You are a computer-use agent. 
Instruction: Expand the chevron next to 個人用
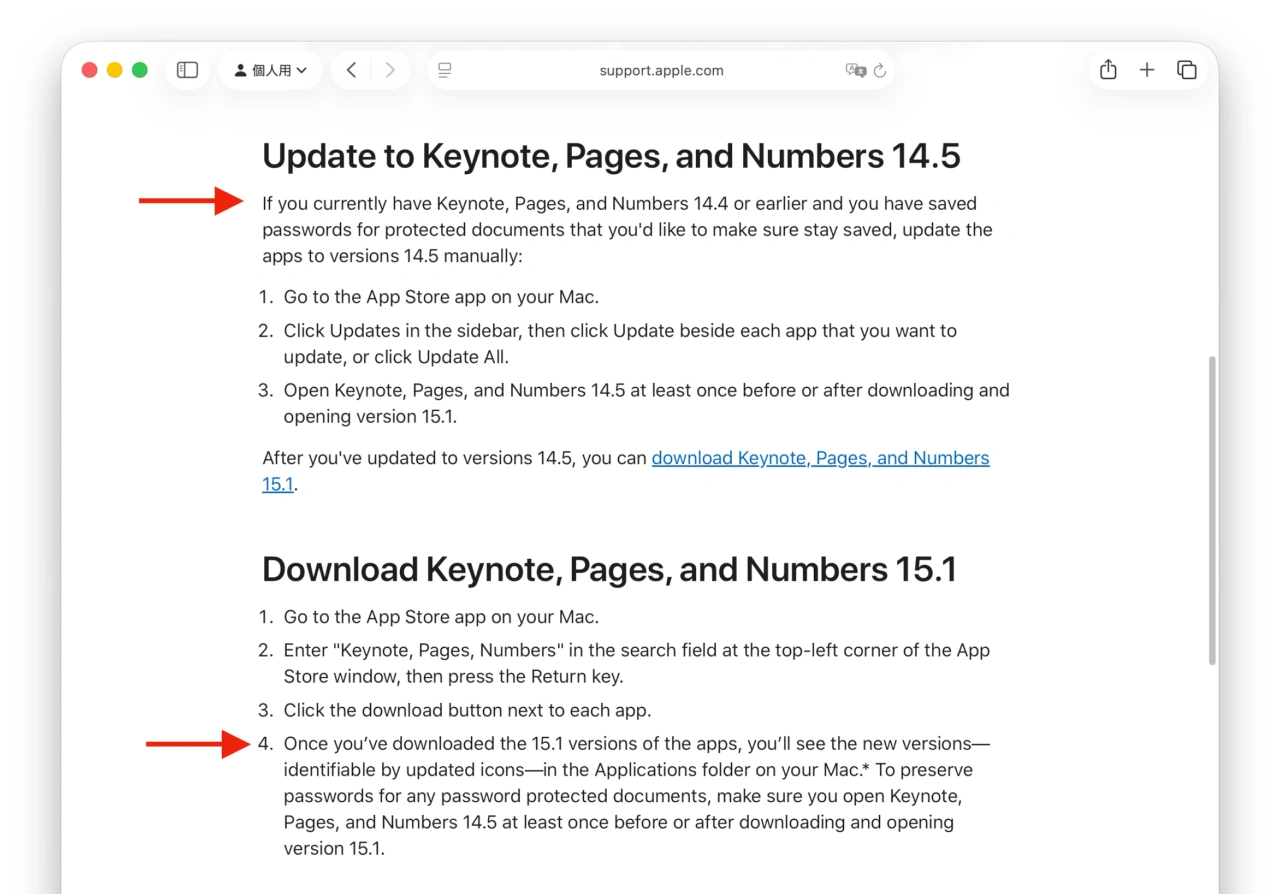pyautogui.click(x=302, y=70)
